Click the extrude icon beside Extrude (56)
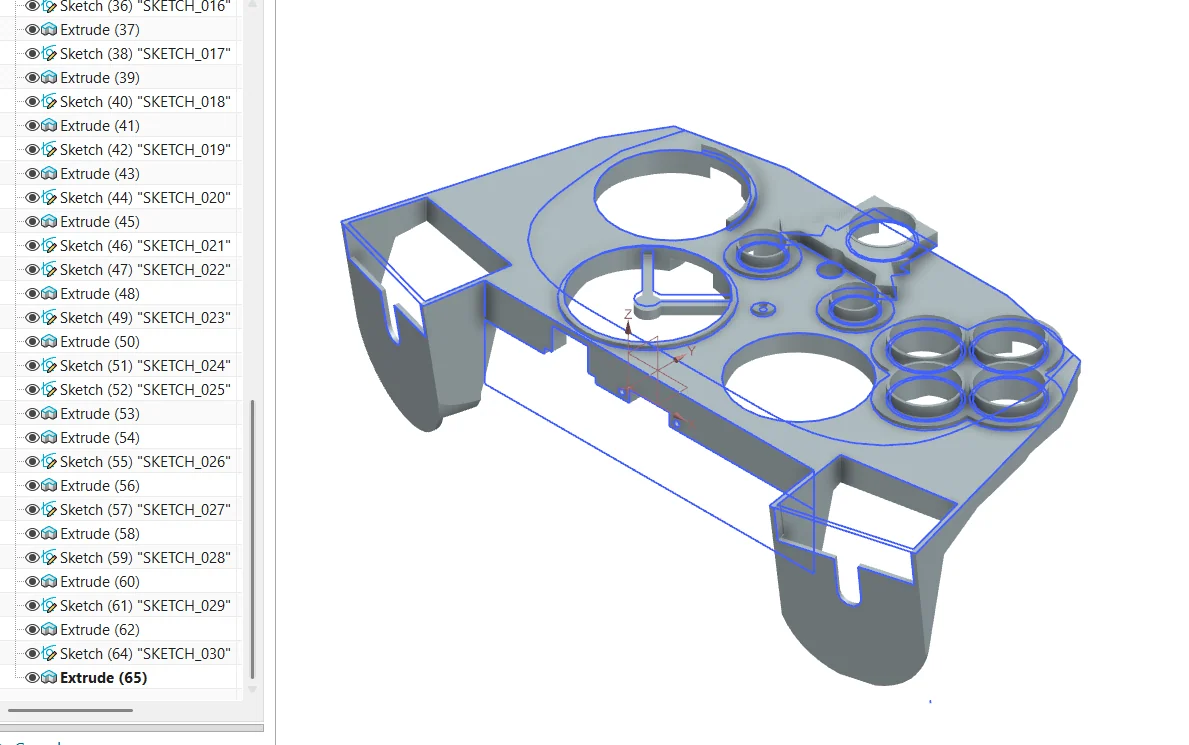Viewport: 1189px width, 745px height. click(x=49, y=486)
